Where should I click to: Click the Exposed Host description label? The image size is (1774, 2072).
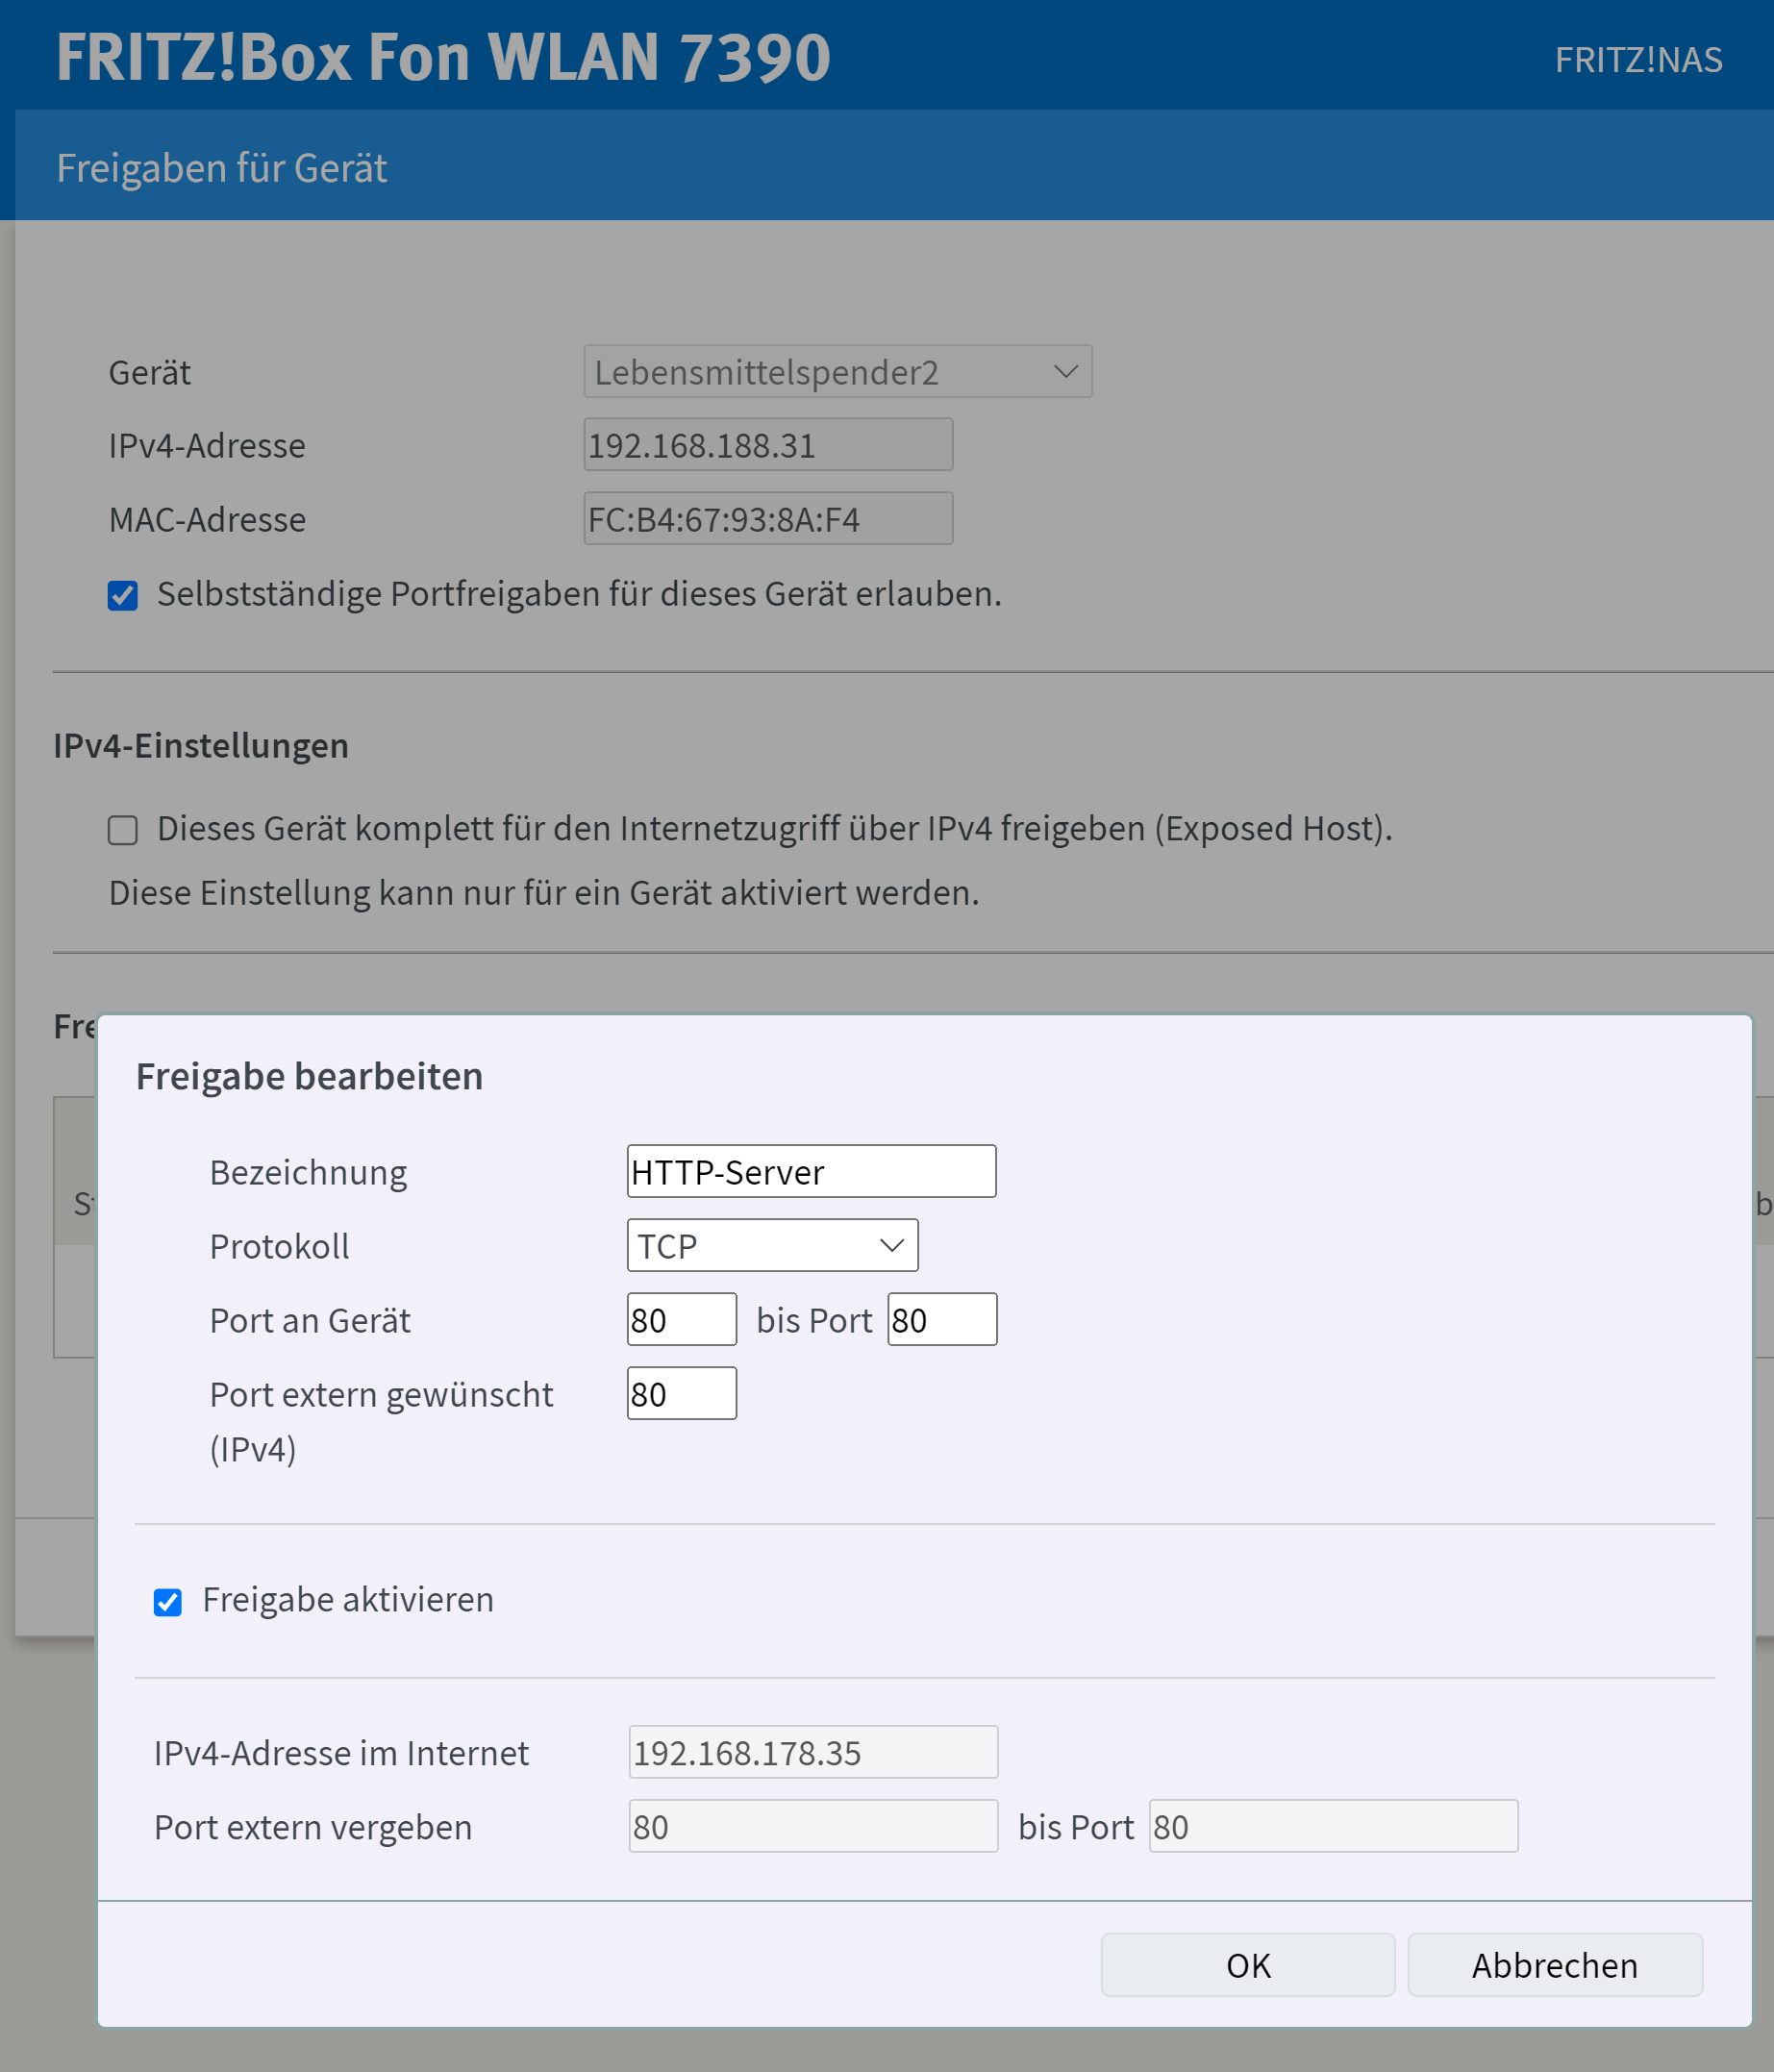[774, 829]
